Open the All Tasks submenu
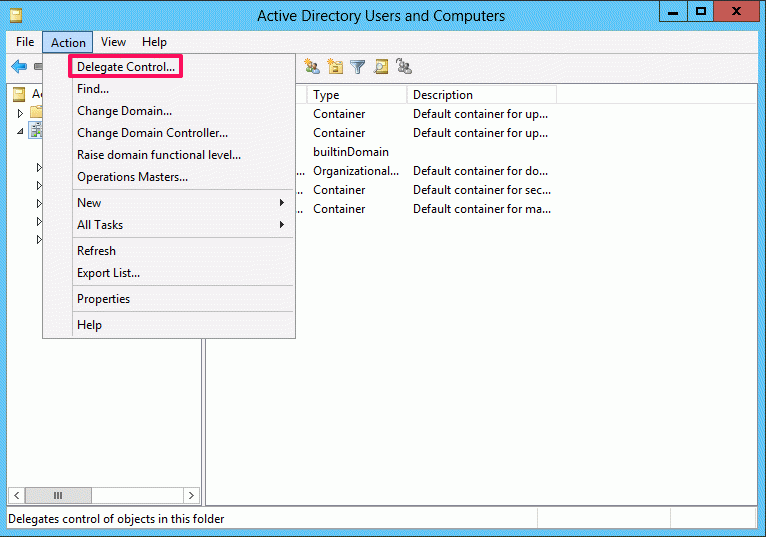766x537 pixels. click(183, 225)
